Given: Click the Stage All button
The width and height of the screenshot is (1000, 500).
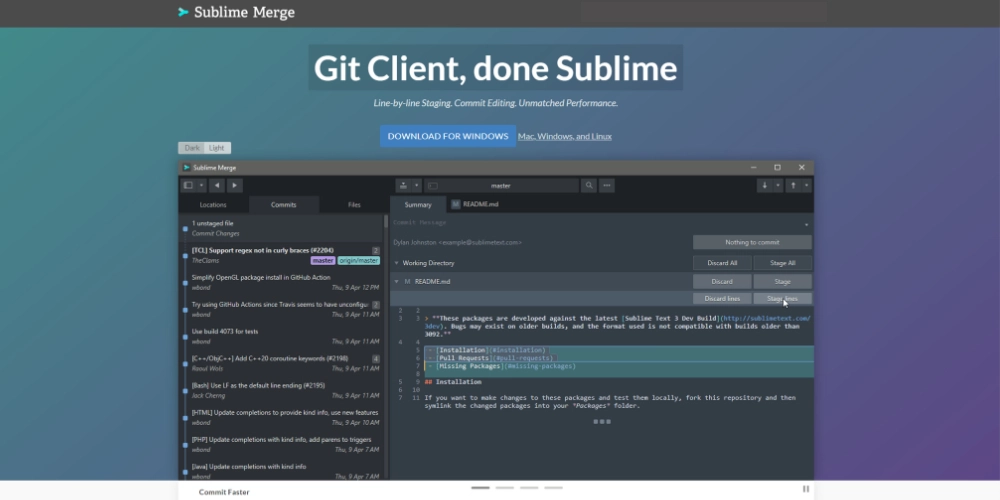Looking at the screenshot, I should point(783,263).
